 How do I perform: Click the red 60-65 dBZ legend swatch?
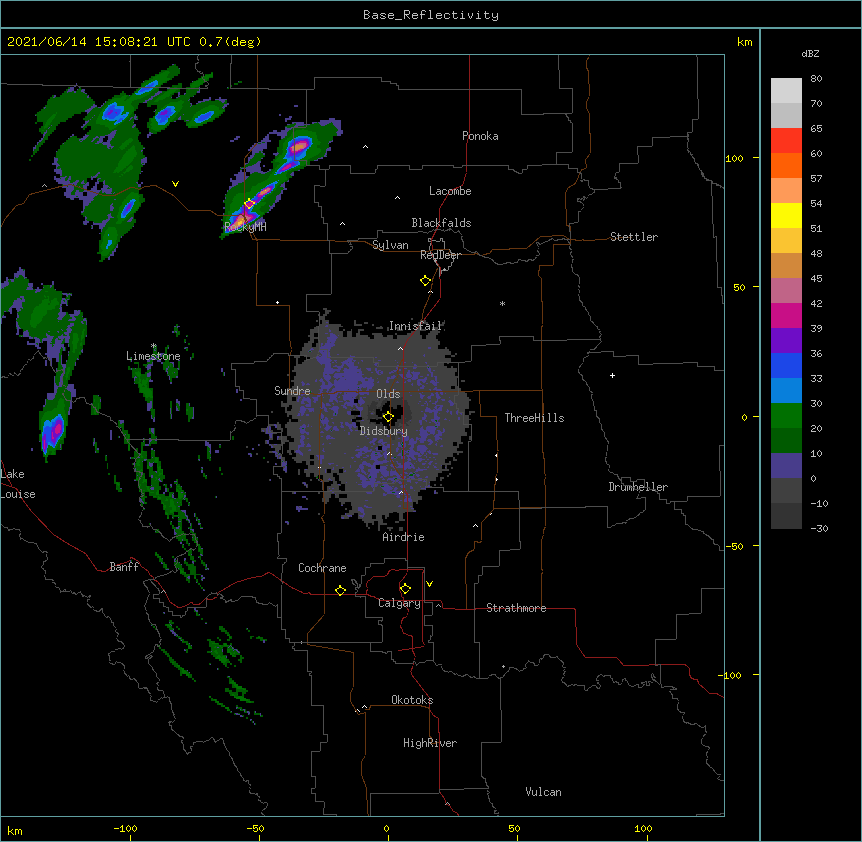pos(786,141)
